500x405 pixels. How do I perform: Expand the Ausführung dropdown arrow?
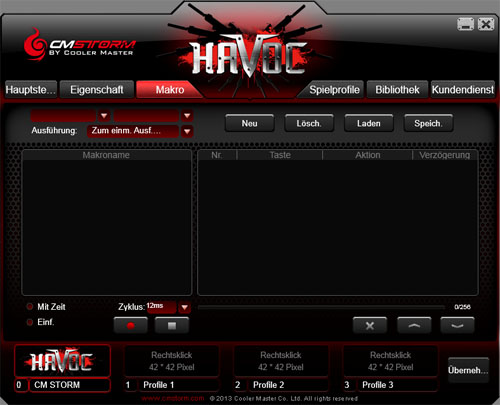187,131
